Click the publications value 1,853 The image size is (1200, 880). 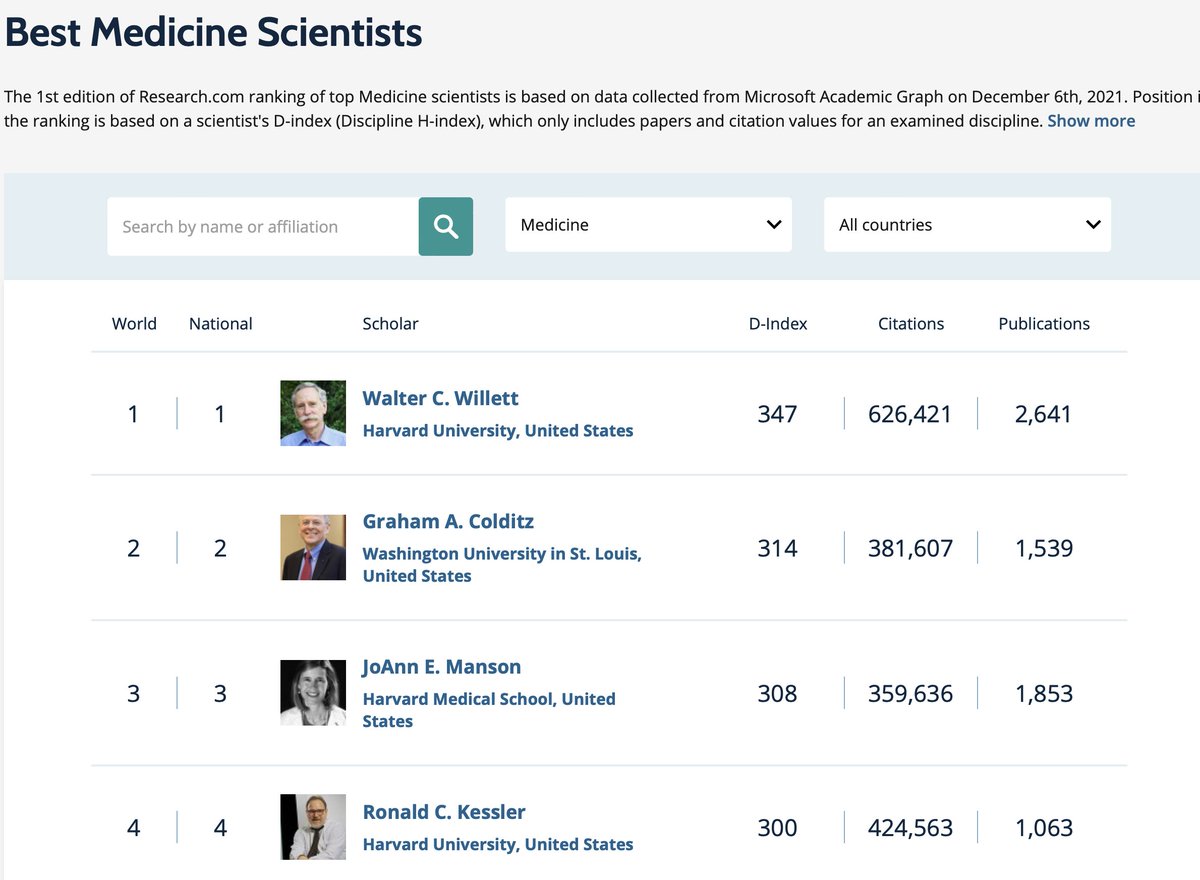pyautogui.click(x=1044, y=694)
